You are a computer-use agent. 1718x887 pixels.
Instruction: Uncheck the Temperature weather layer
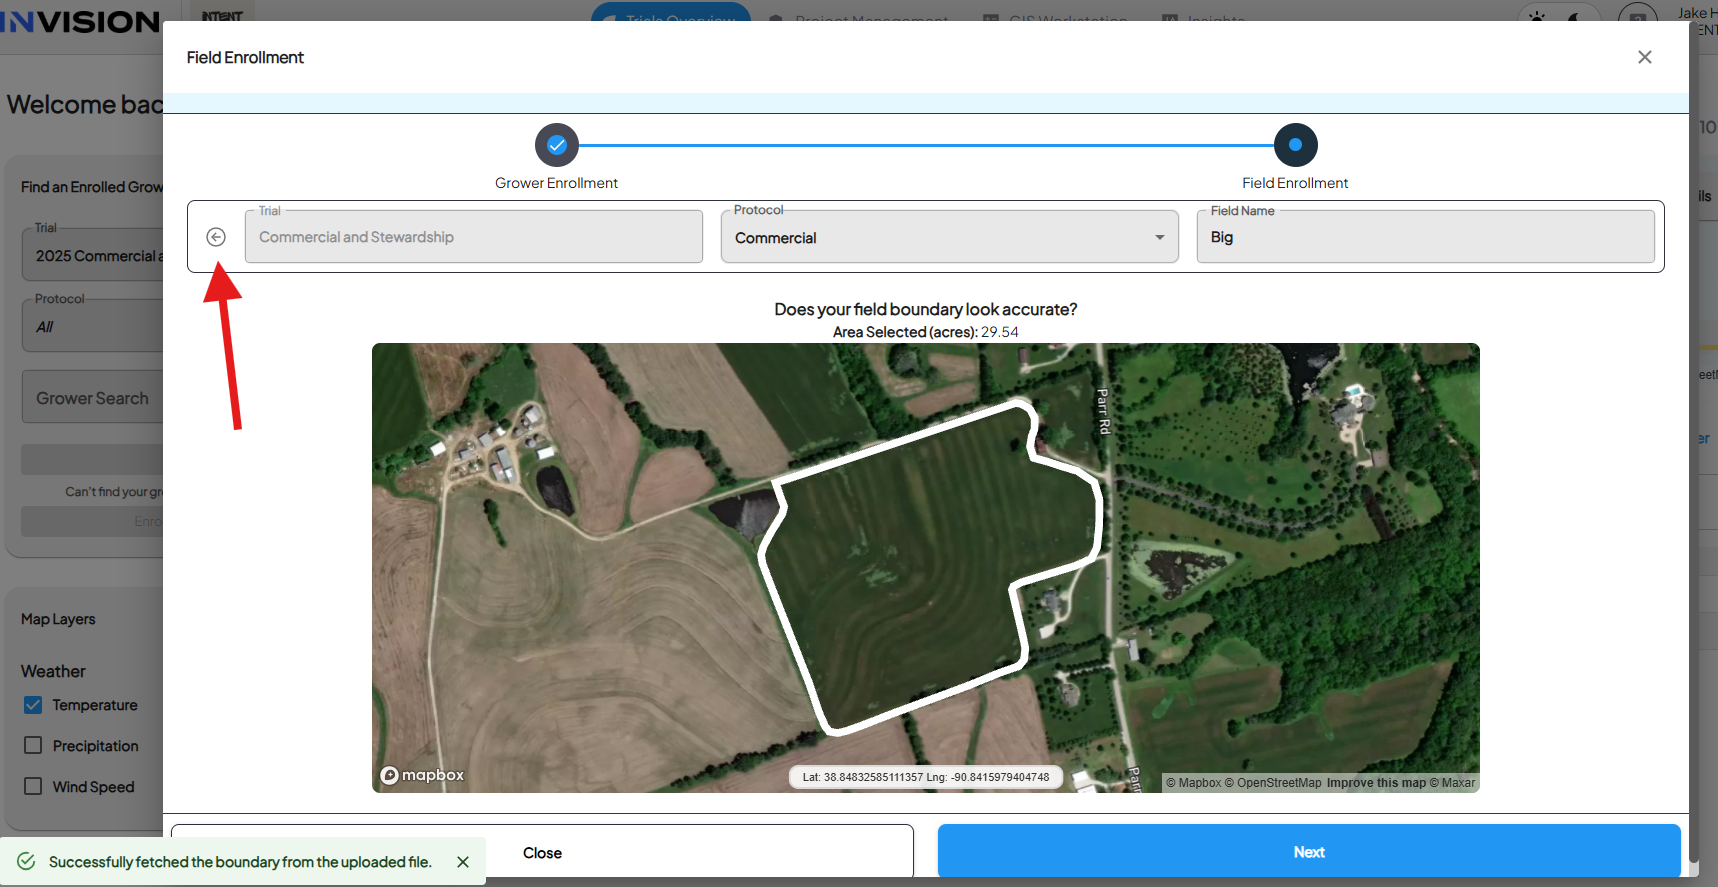(33, 705)
